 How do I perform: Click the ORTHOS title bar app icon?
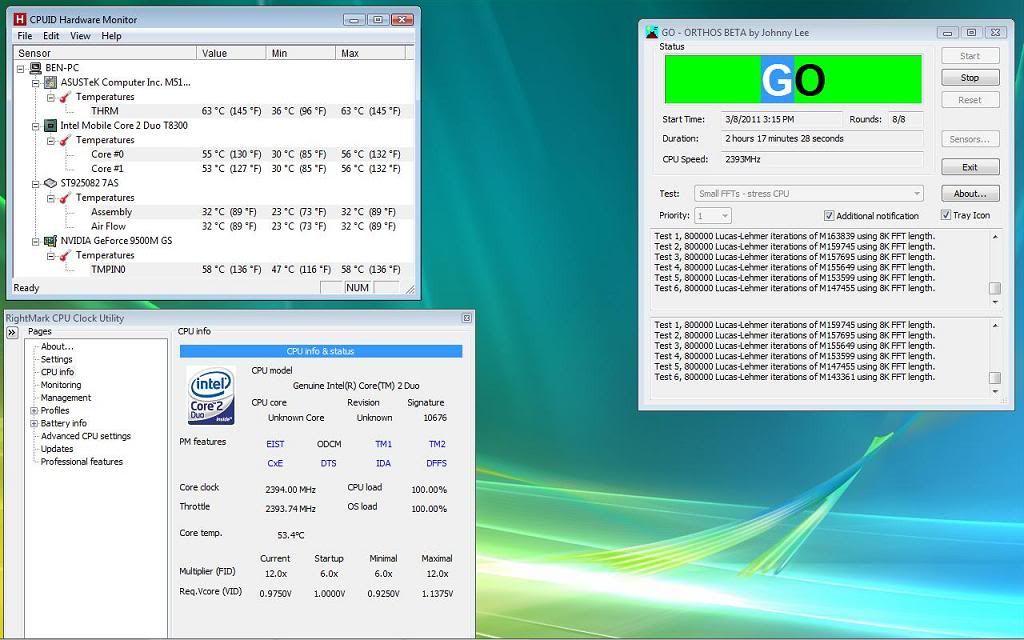[x=651, y=32]
